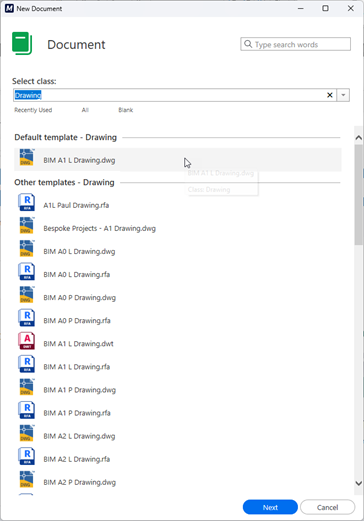Select BIM A2 P Drawing.dwg name
The width and height of the screenshot is (364, 521).
pos(80,483)
